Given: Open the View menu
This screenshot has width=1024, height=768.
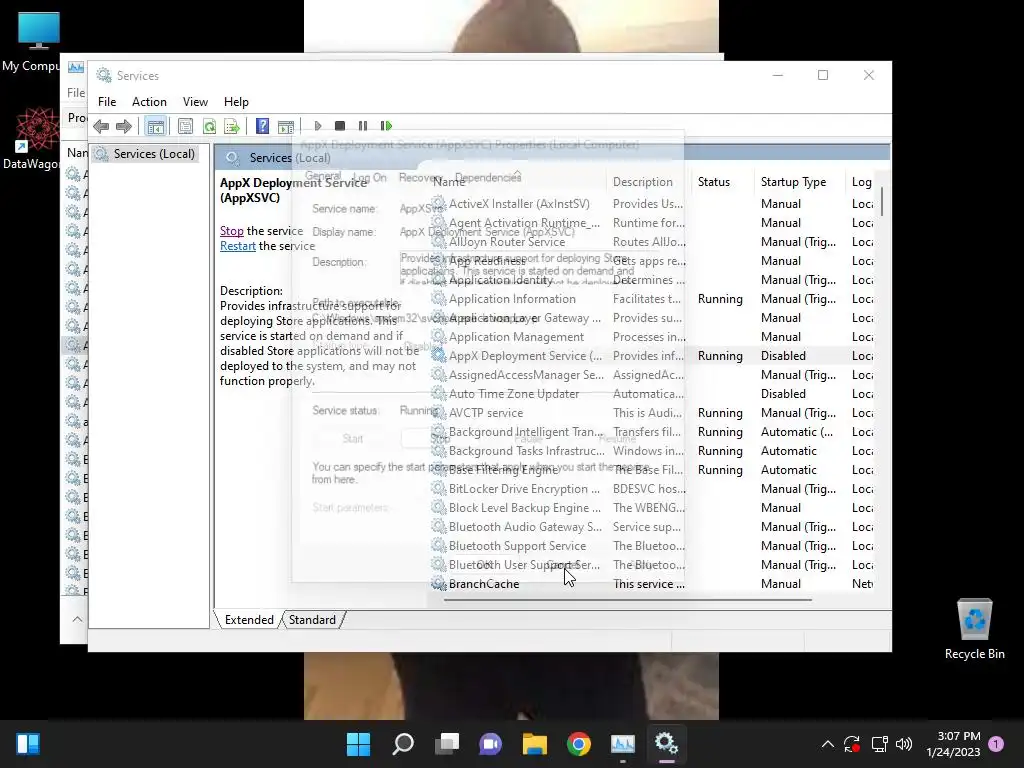Looking at the screenshot, I should [x=195, y=102].
